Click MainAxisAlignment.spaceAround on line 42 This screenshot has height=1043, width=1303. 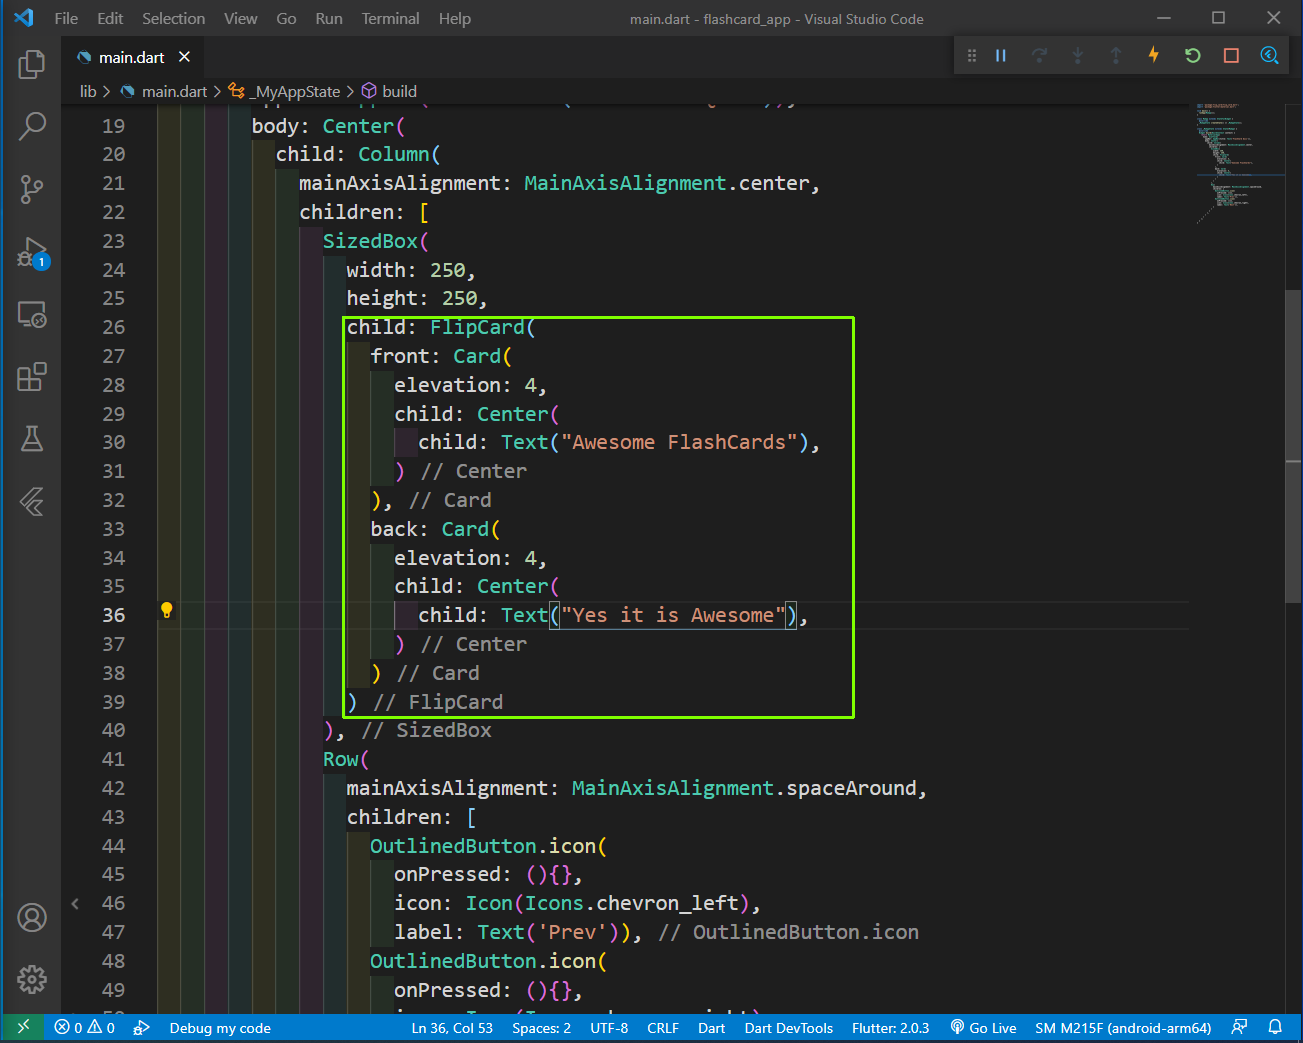pyautogui.click(x=744, y=788)
